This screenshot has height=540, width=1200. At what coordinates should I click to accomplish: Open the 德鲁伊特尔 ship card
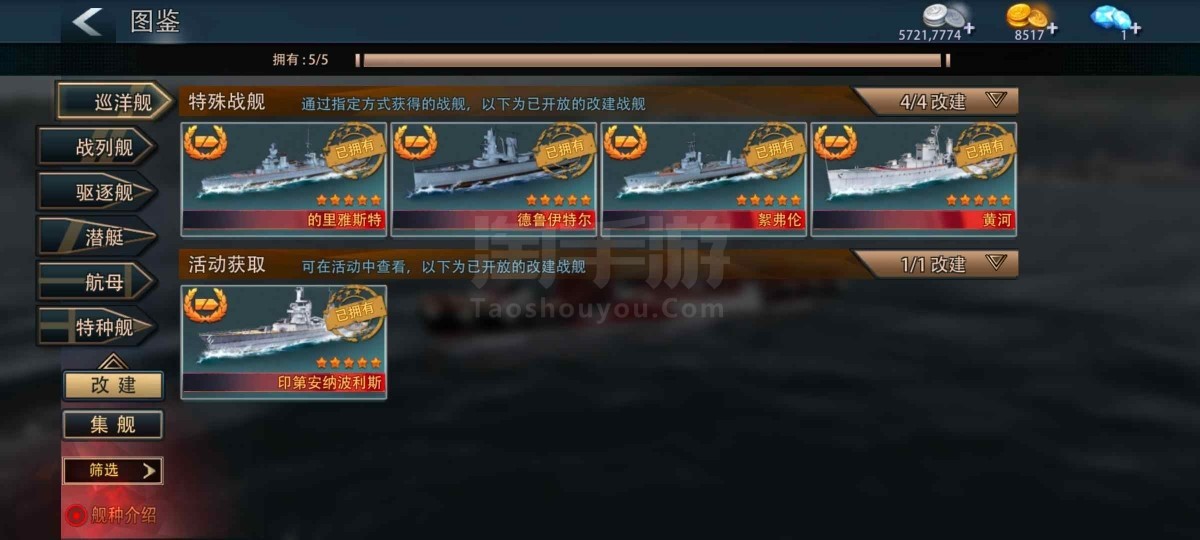(x=494, y=179)
